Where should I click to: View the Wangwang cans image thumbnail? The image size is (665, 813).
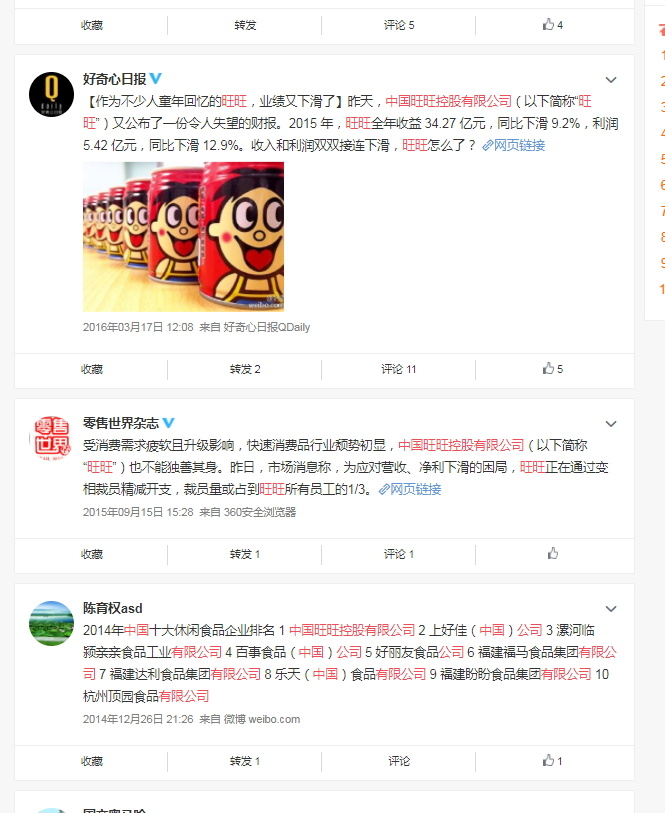coord(183,236)
